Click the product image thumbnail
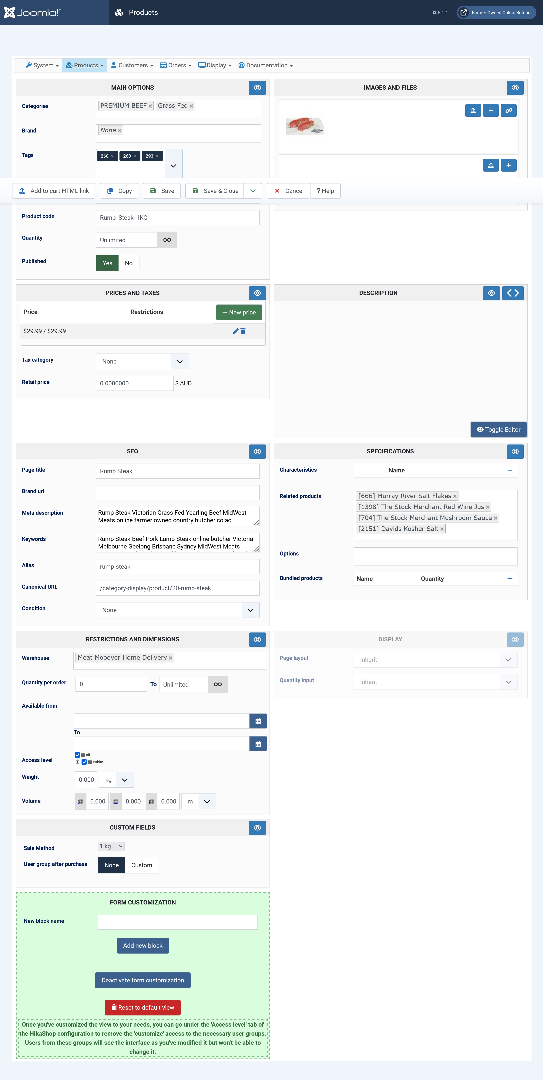The width and height of the screenshot is (543, 1080). click(305, 125)
